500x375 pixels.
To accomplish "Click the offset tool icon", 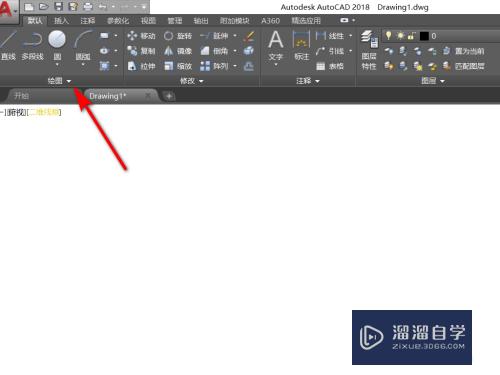I will click(x=249, y=66).
